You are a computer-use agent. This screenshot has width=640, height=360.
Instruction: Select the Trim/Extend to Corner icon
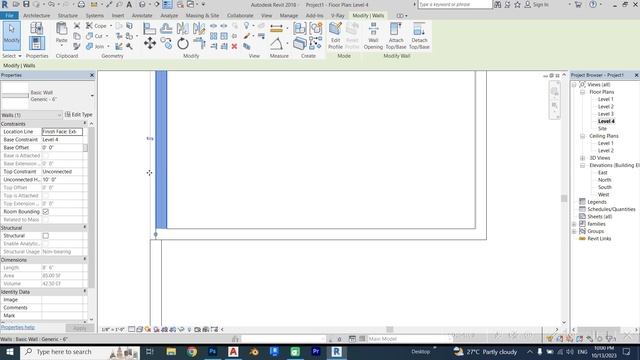point(199,43)
